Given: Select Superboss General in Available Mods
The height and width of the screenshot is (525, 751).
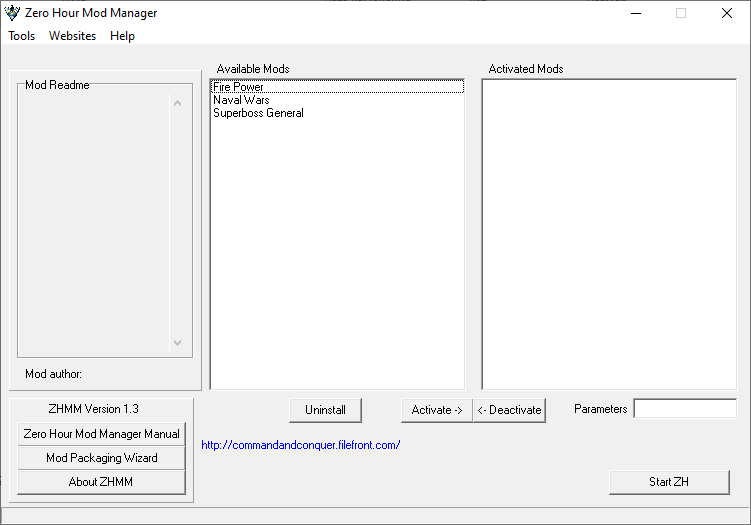Looking at the screenshot, I should (x=337, y=113).
